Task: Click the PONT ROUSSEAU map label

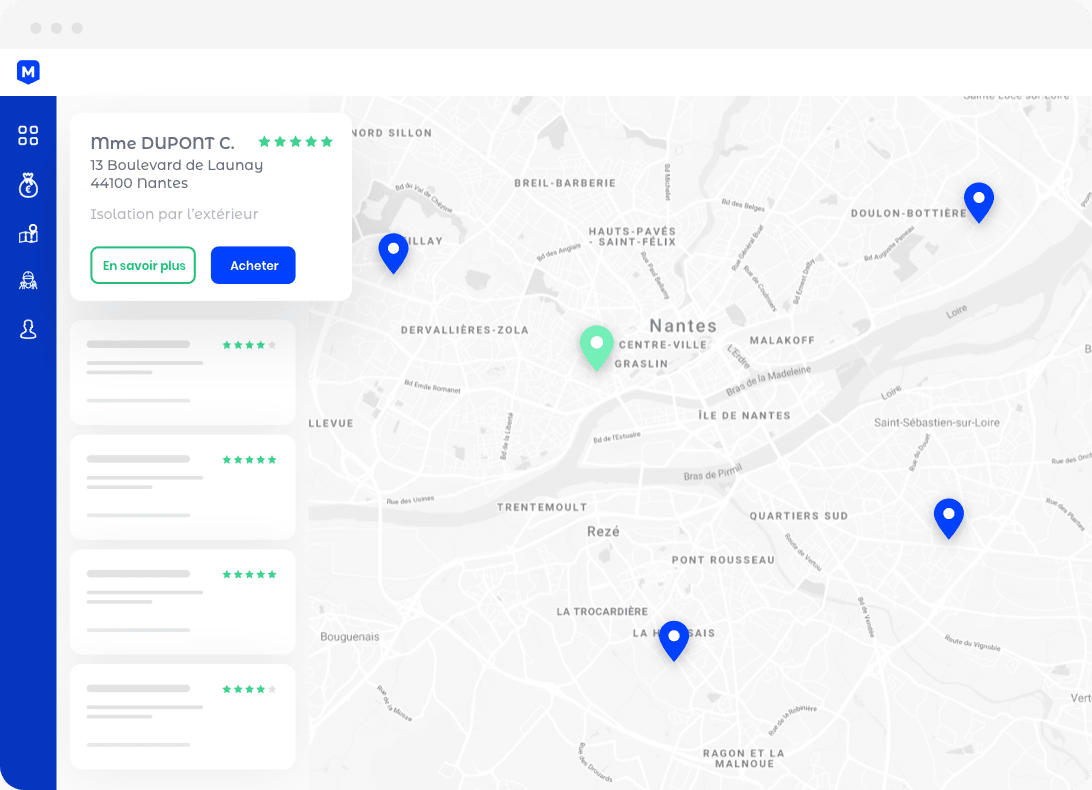Action: click(723, 559)
